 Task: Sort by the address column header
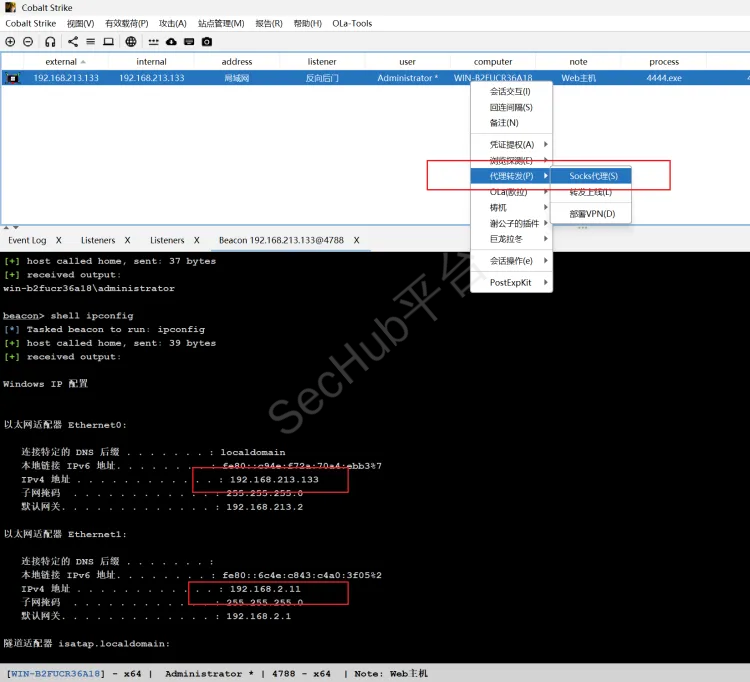tap(237, 62)
